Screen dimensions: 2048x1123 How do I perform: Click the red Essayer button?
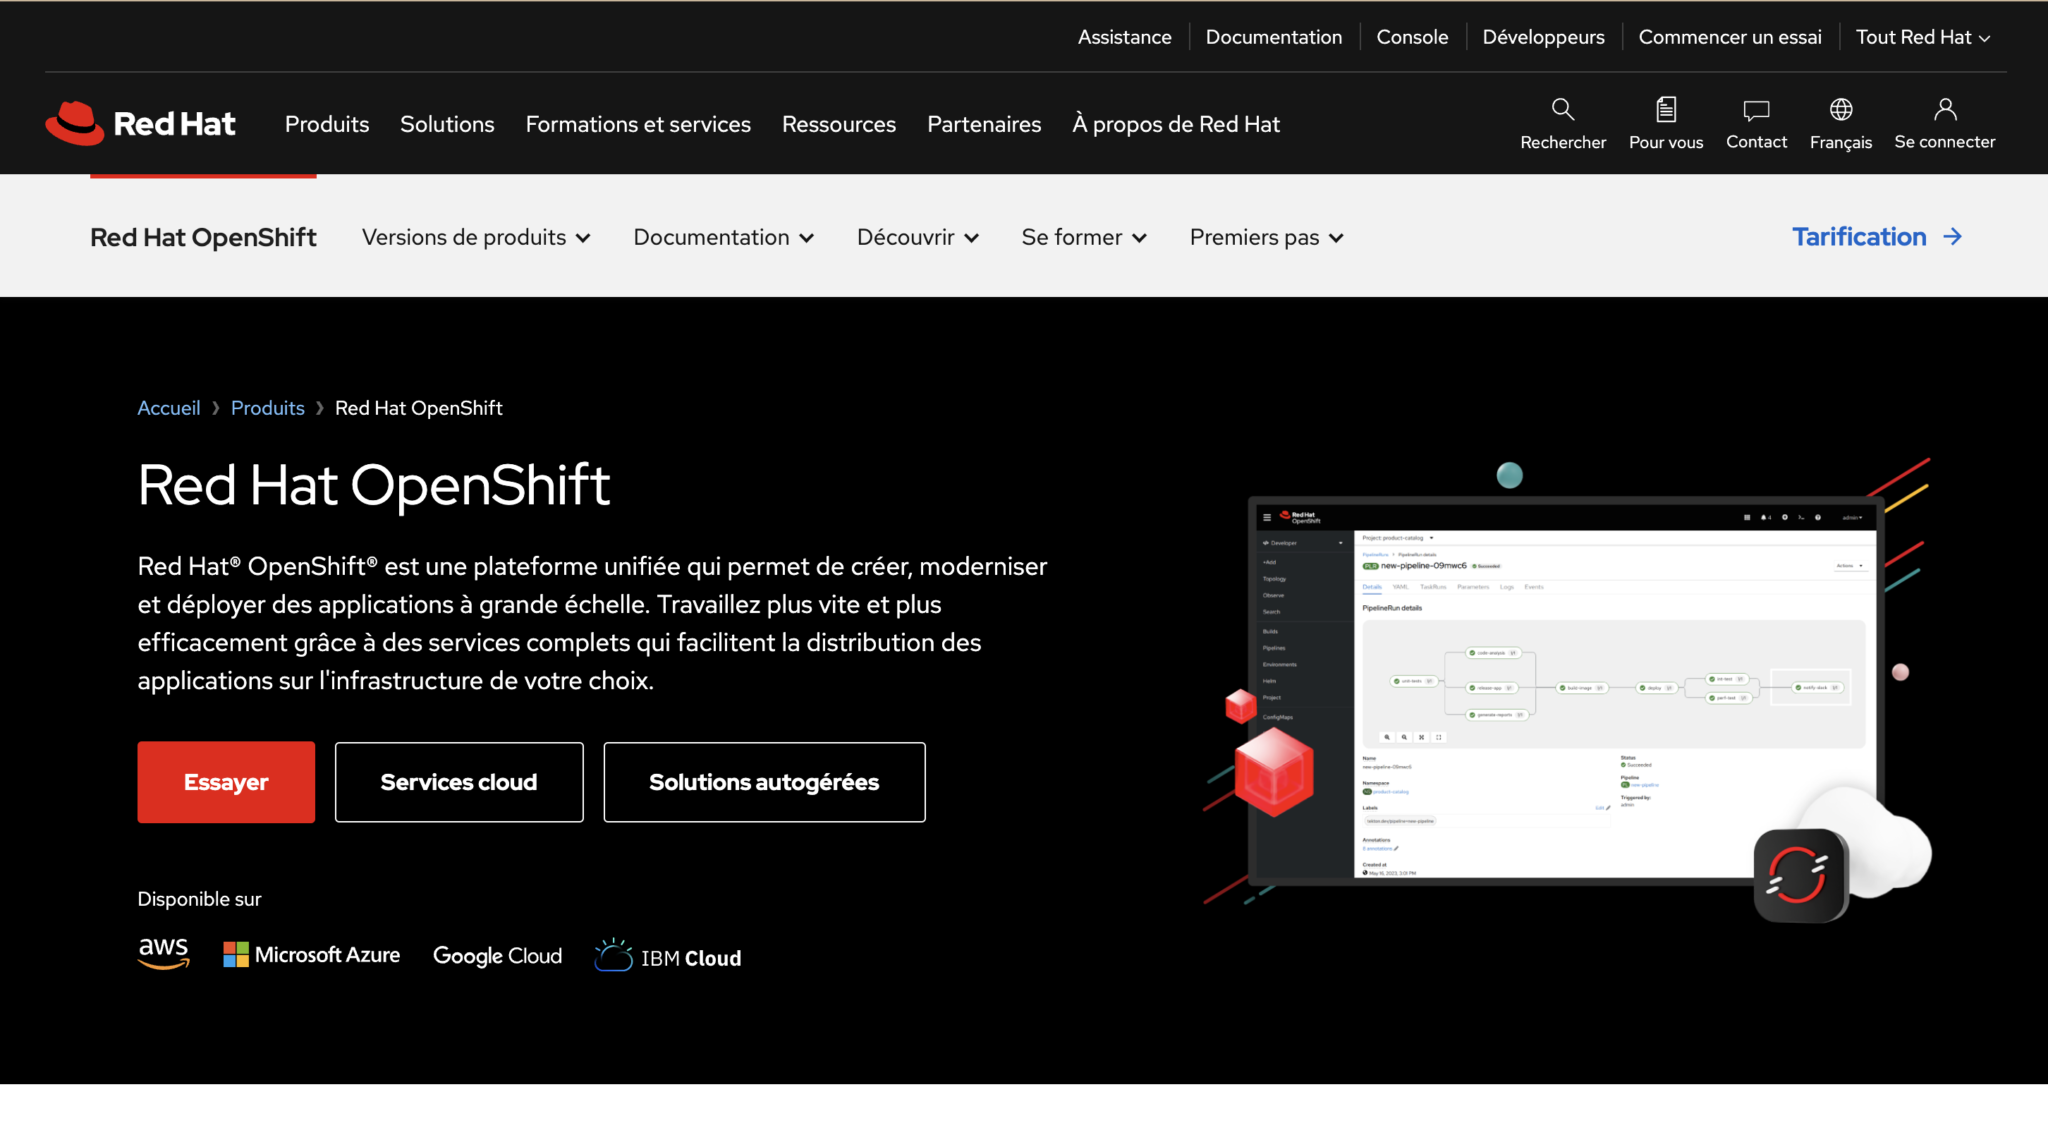(x=226, y=782)
